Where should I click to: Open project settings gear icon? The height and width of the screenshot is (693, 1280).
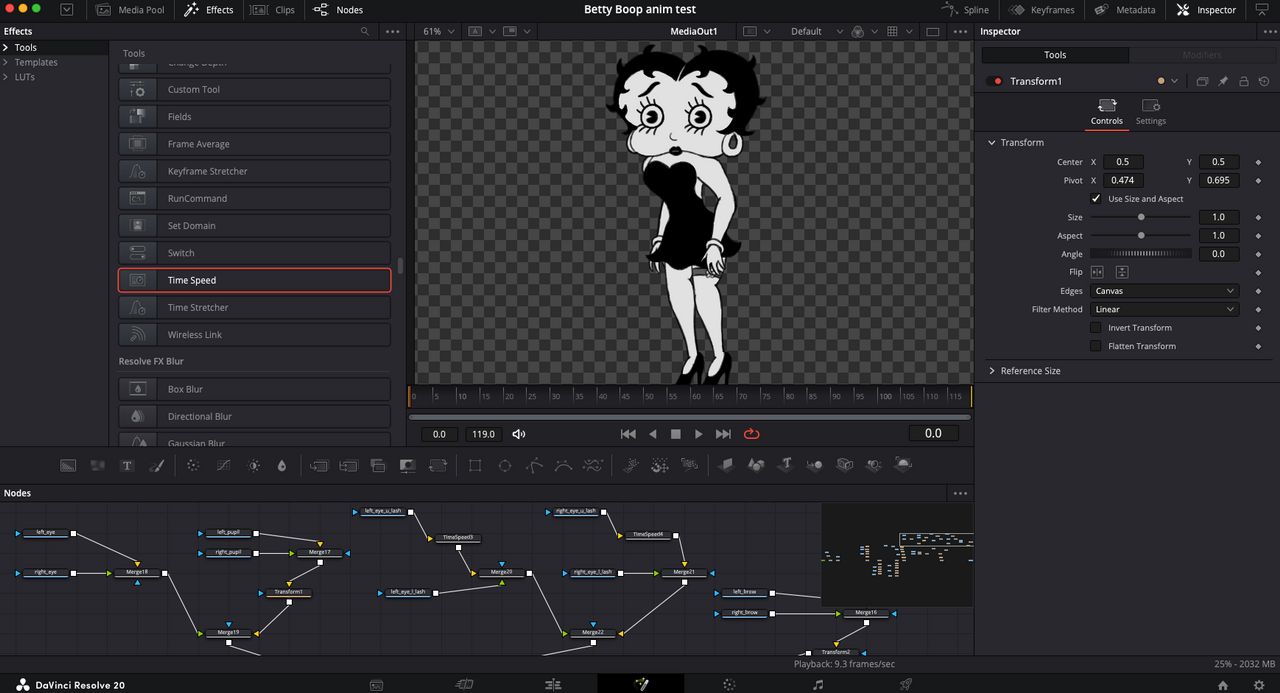coord(1259,685)
